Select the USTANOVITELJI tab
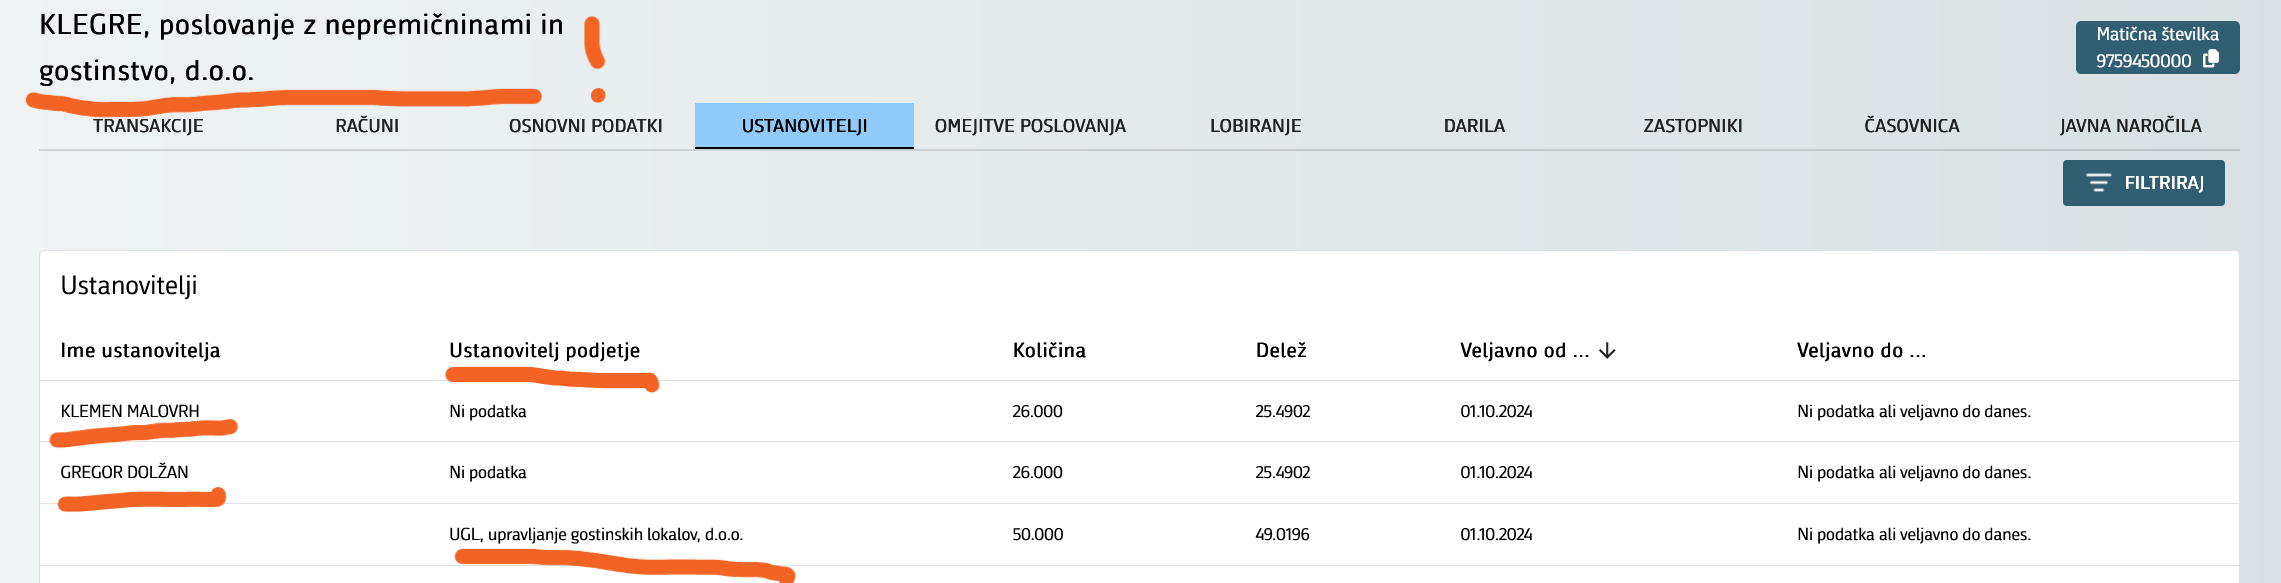This screenshot has height=583, width=2281. (804, 126)
